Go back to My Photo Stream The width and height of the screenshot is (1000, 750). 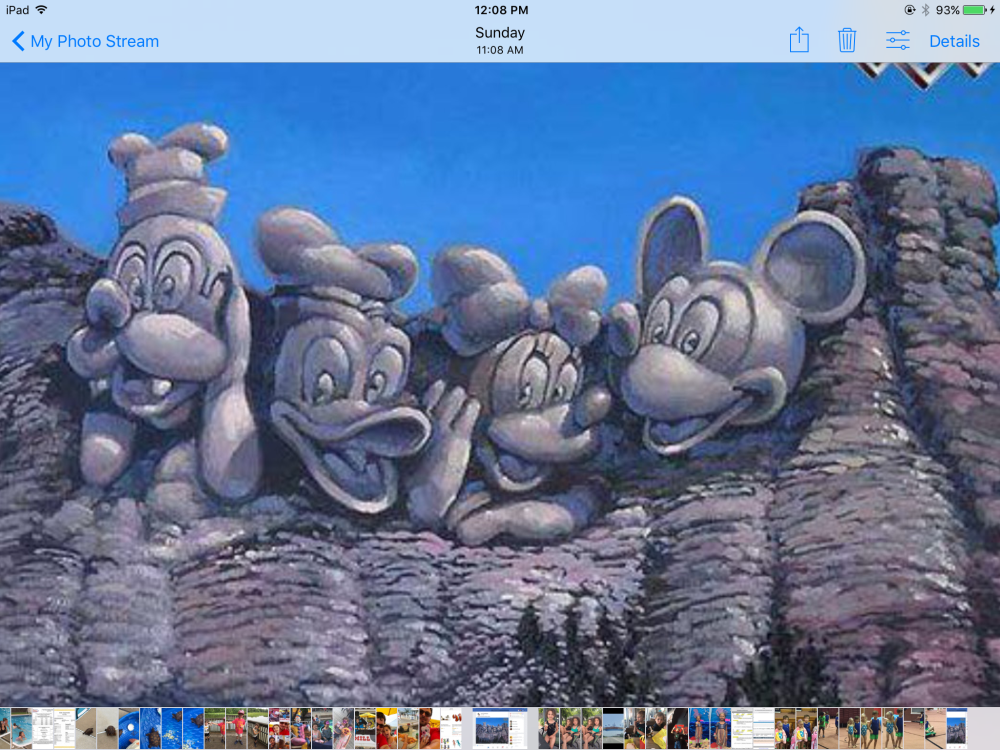pos(94,41)
